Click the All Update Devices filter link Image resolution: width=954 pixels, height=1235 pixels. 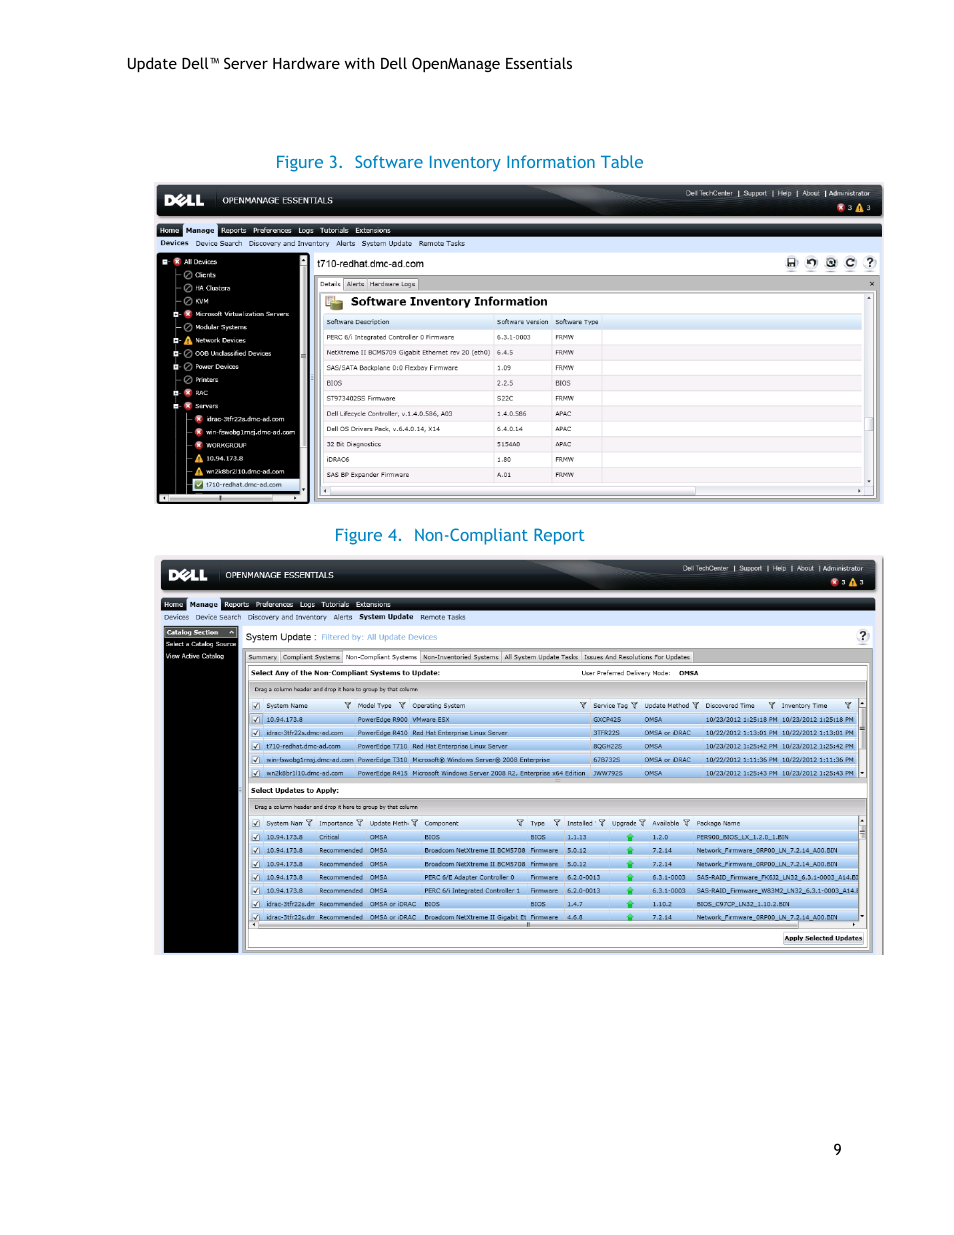402,637
